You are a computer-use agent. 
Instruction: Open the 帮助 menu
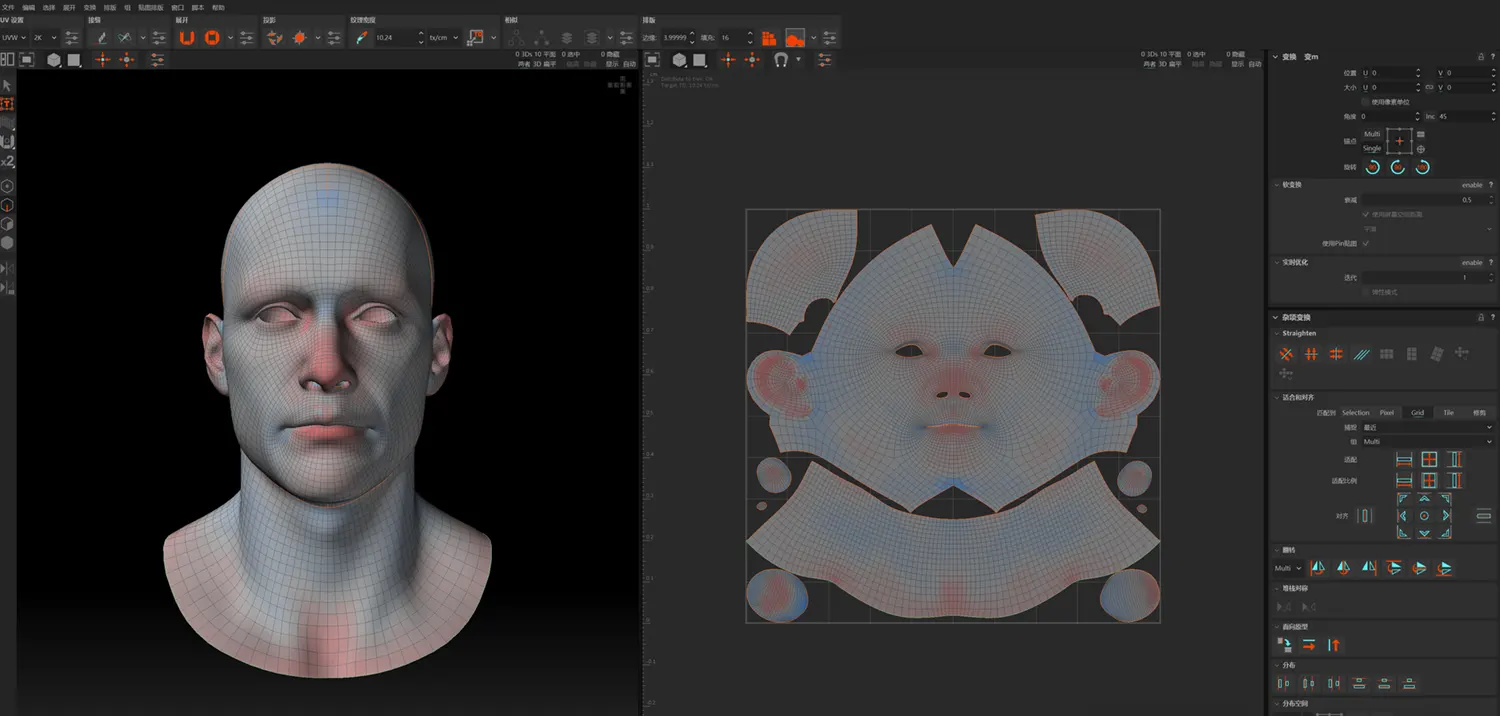[218, 7]
